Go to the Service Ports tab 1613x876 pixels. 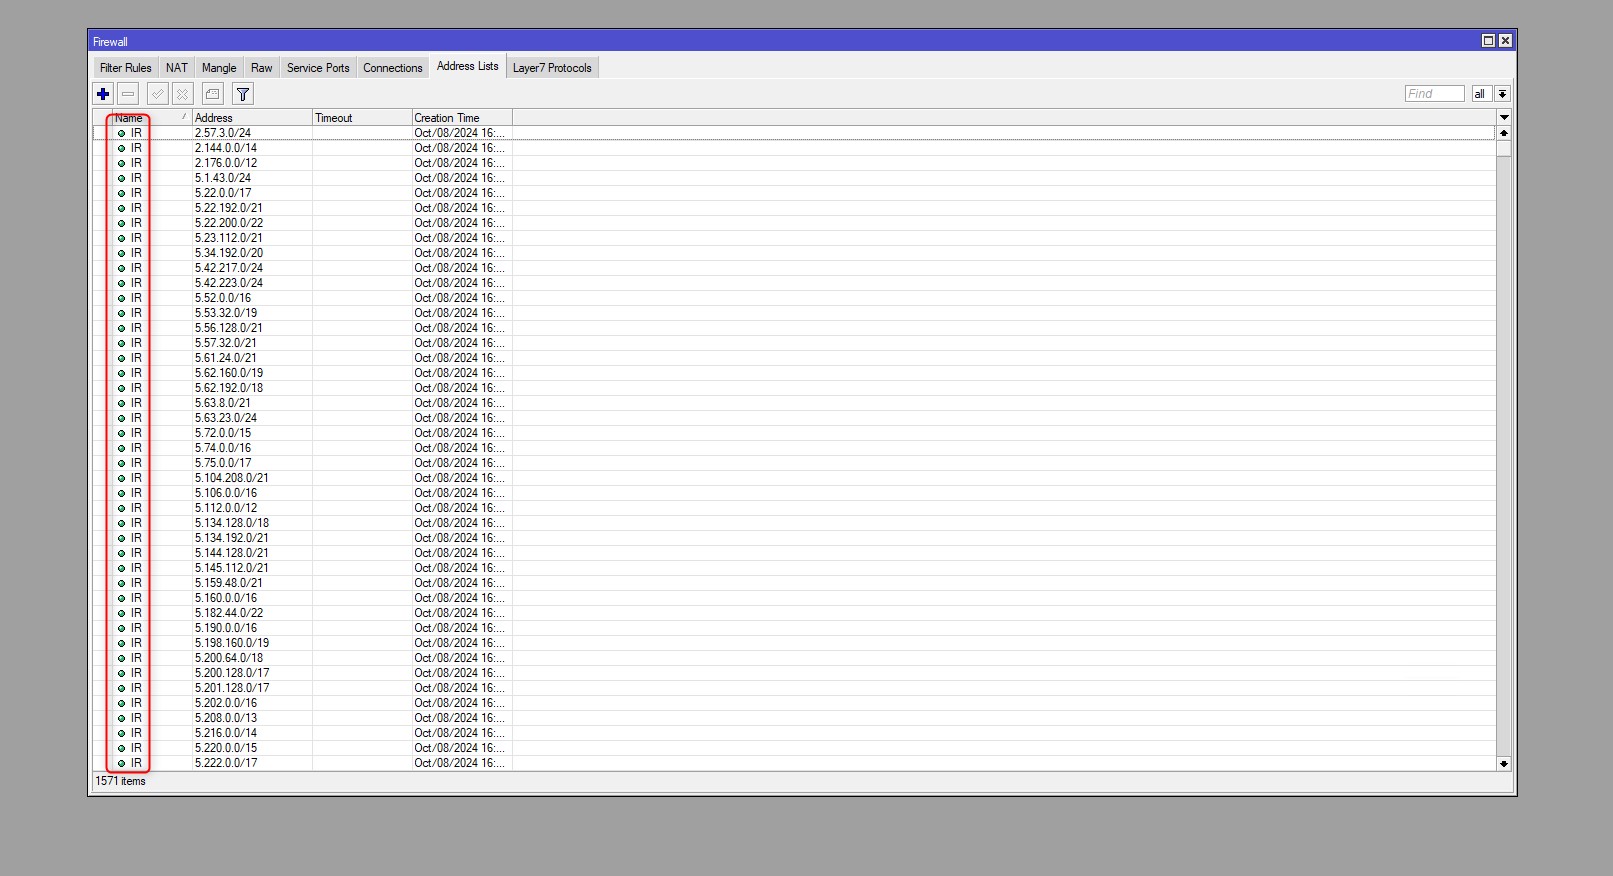click(318, 68)
